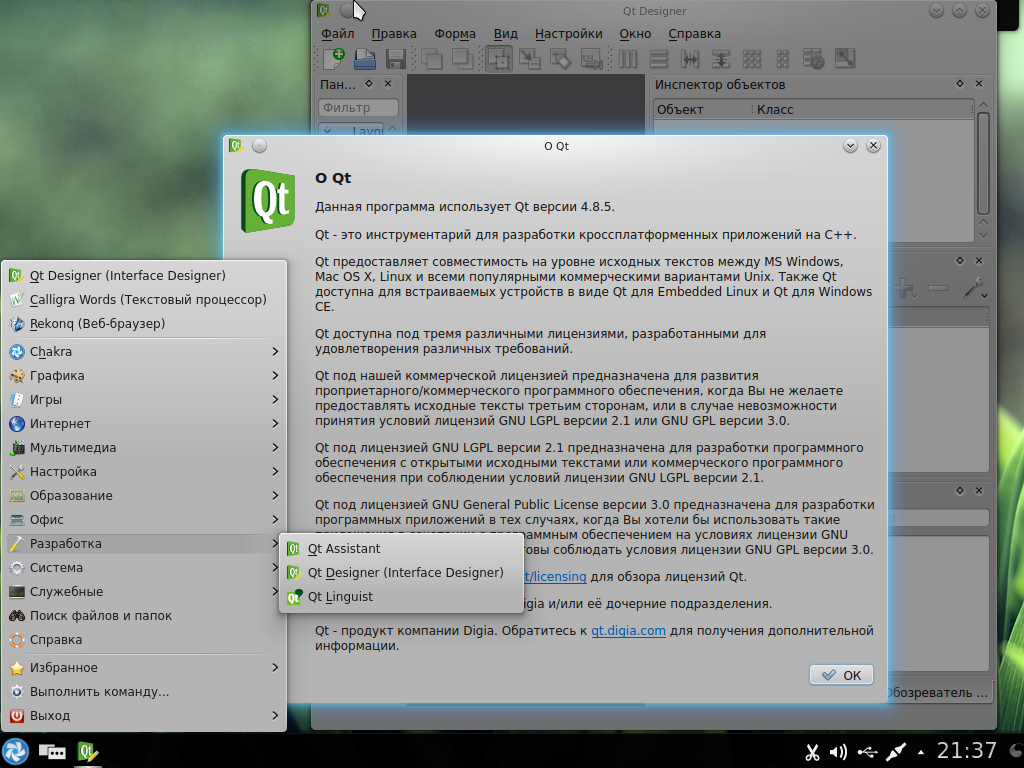
Task: Open the Klipper scissors tray icon
Action: pyautogui.click(x=812, y=752)
